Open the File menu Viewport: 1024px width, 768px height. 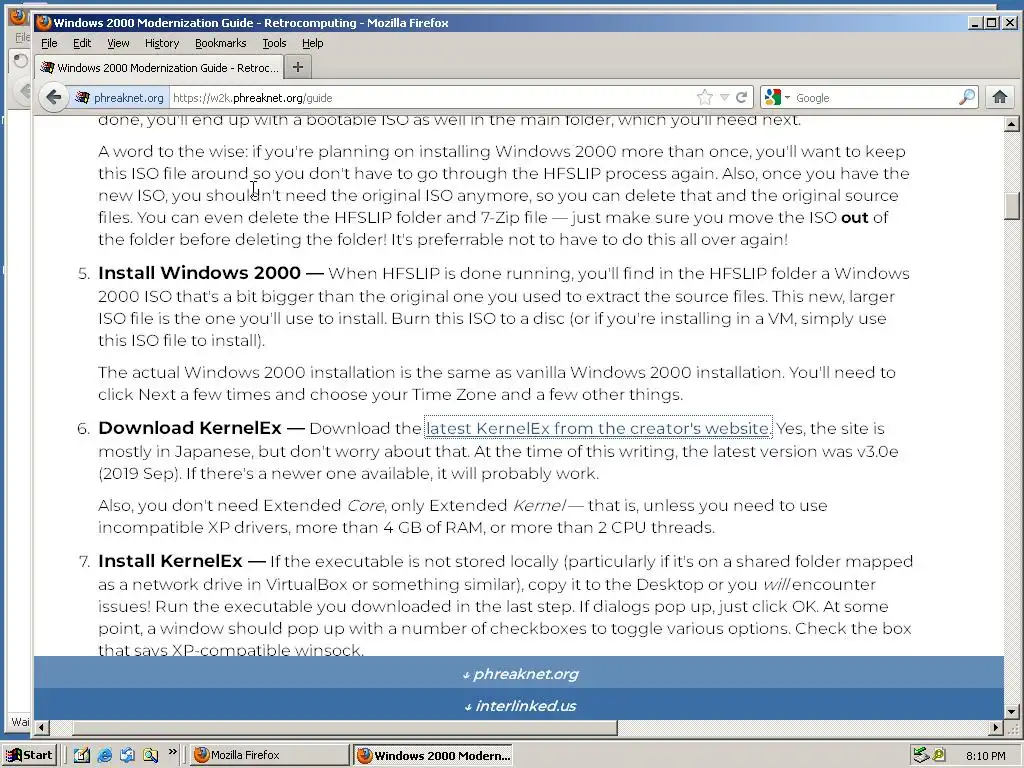(x=49, y=43)
